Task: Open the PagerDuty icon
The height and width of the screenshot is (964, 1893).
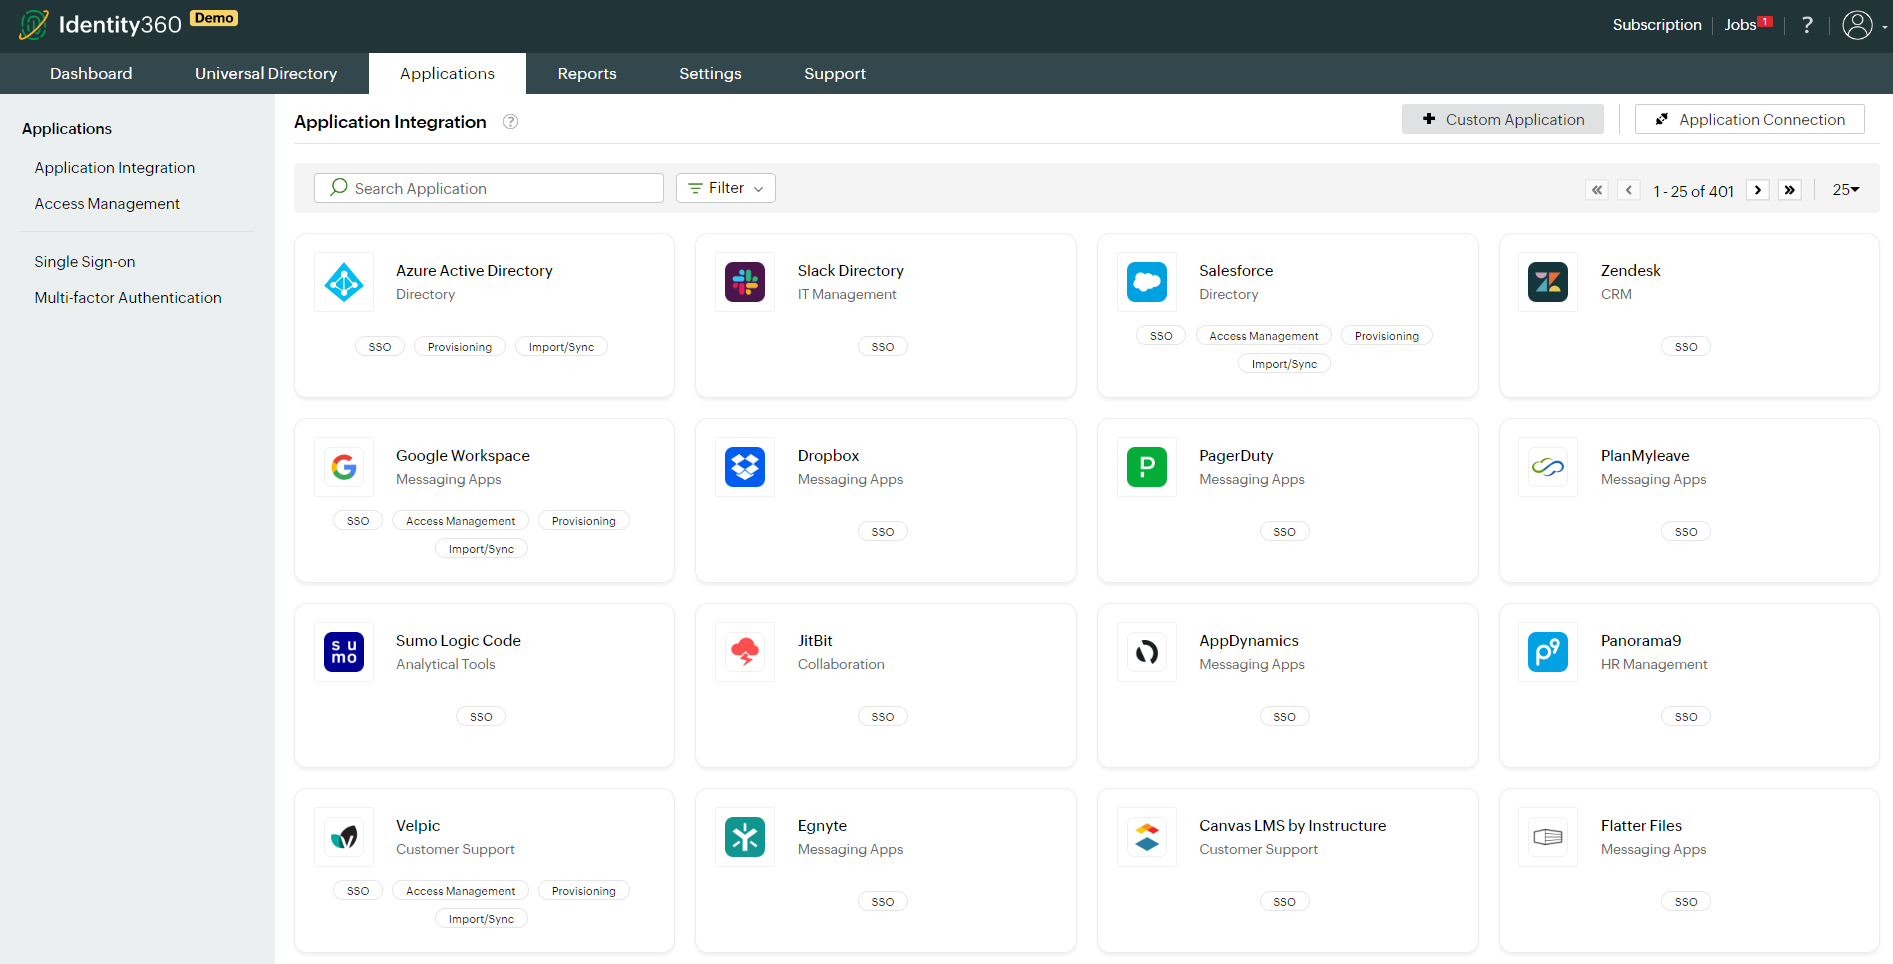Action: pyautogui.click(x=1146, y=466)
